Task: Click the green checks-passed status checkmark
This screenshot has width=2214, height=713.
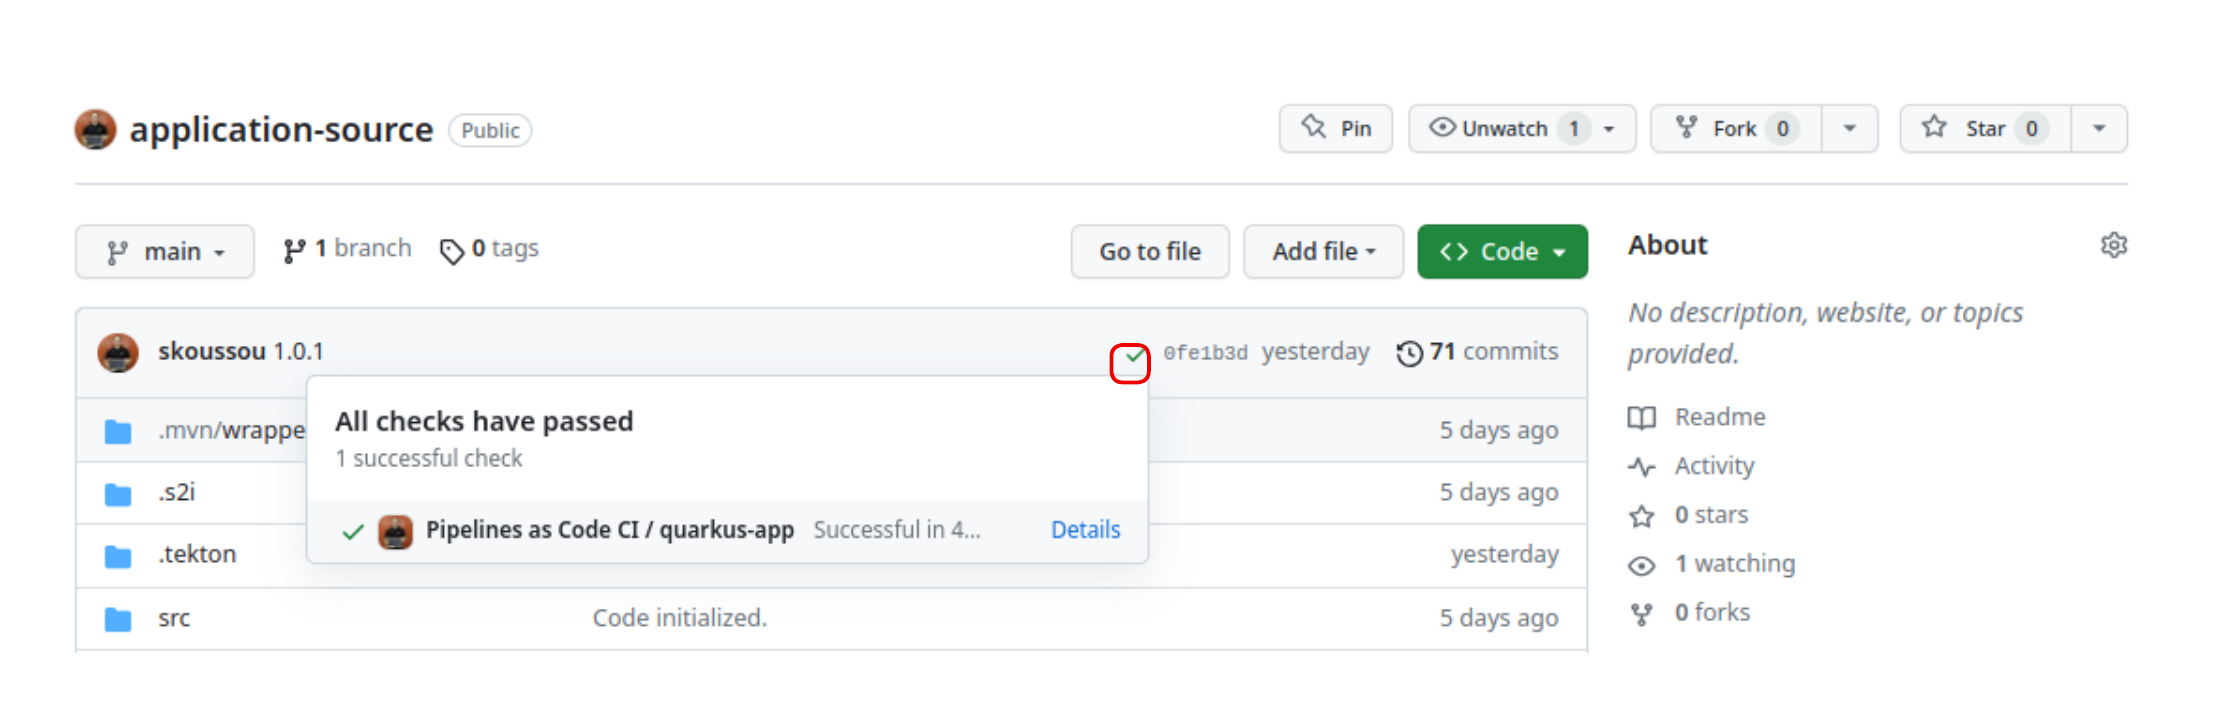Action: (1134, 355)
